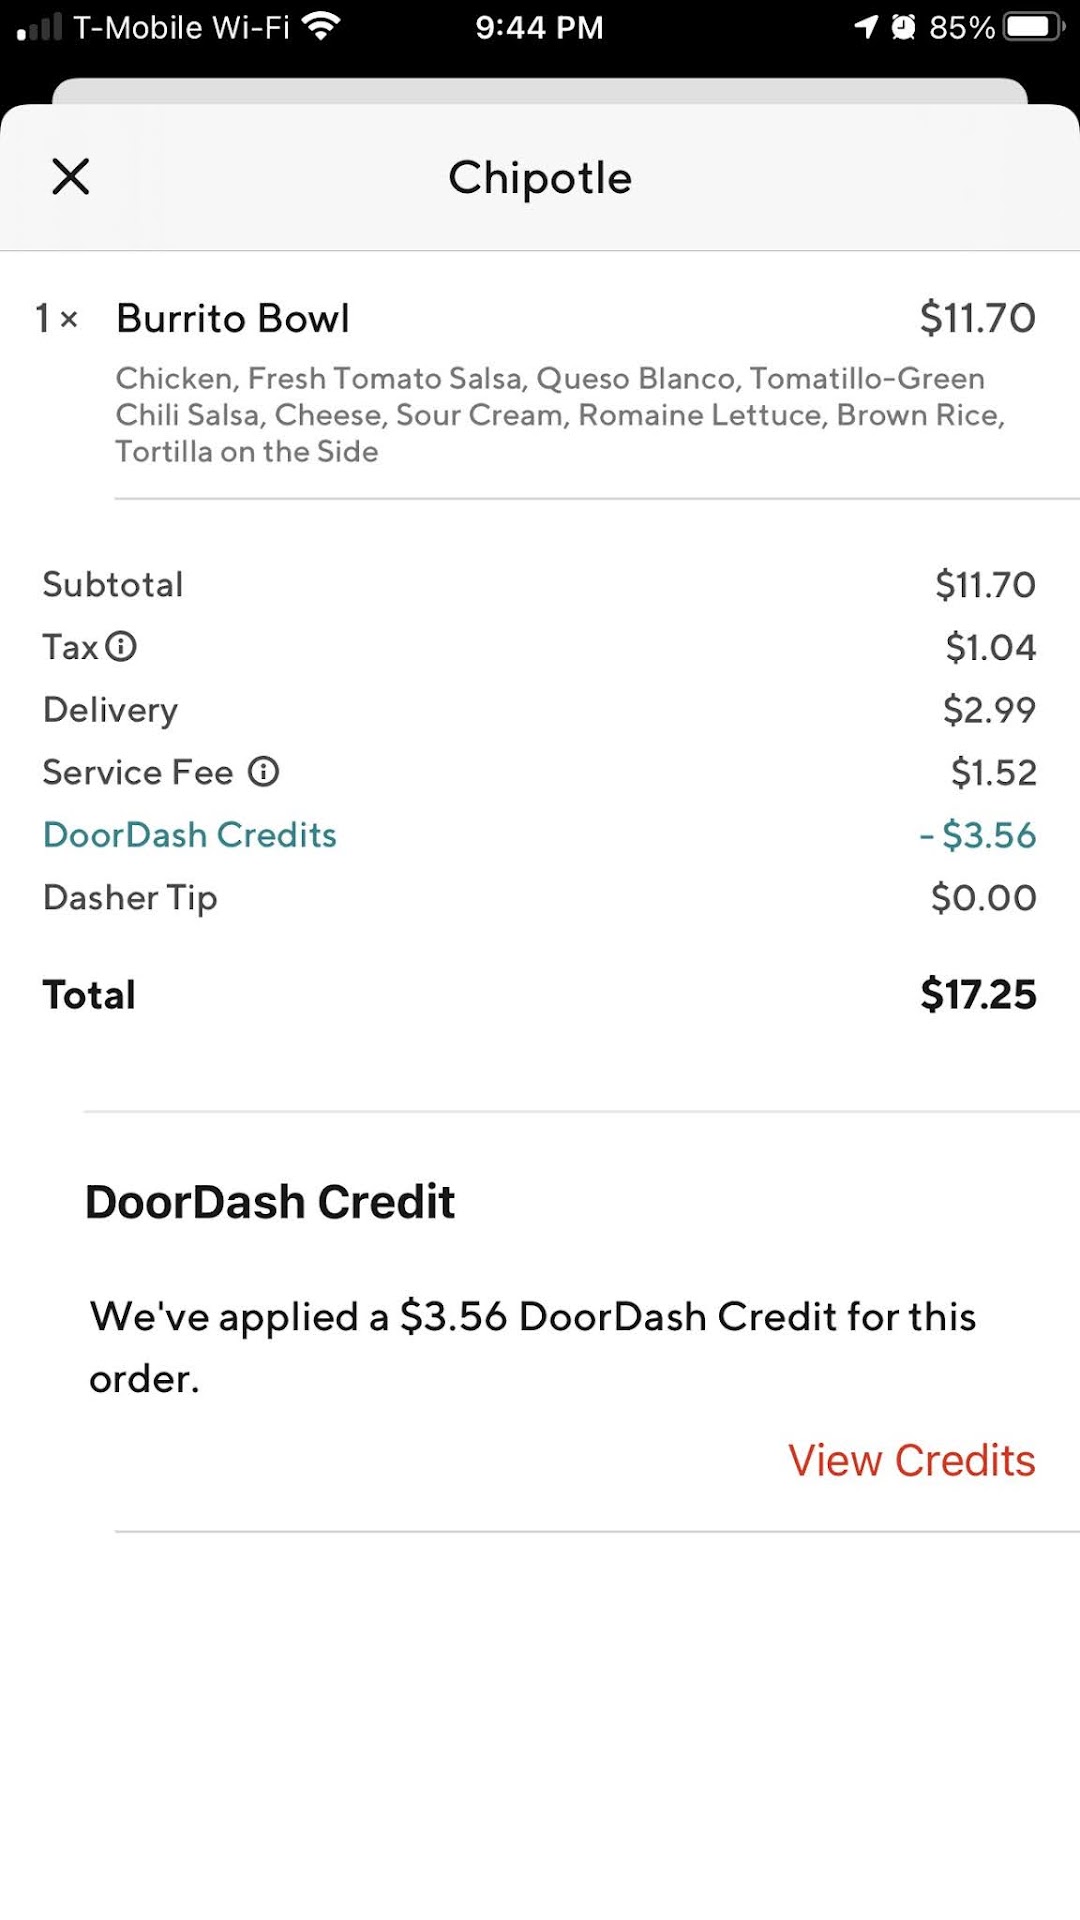1080x1920 pixels.
Task: Tap the Chipotle header title
Action: click(540, 178)
